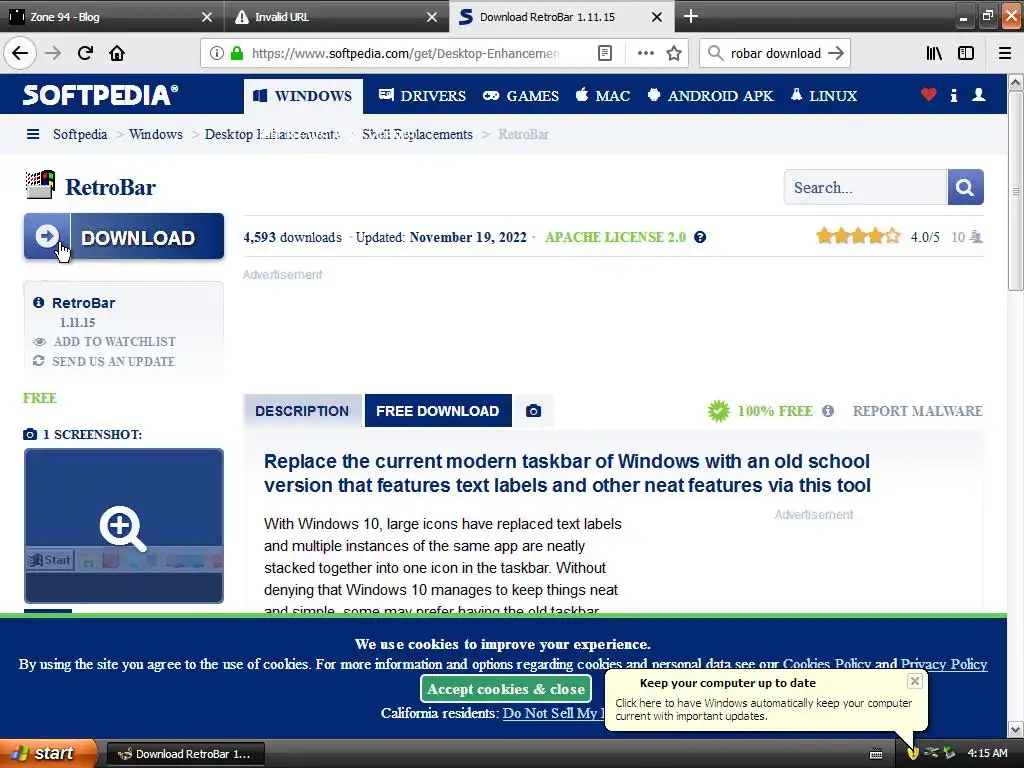Open the Mac section
The width and height of the screenshot is (1024, 768).
603,96
